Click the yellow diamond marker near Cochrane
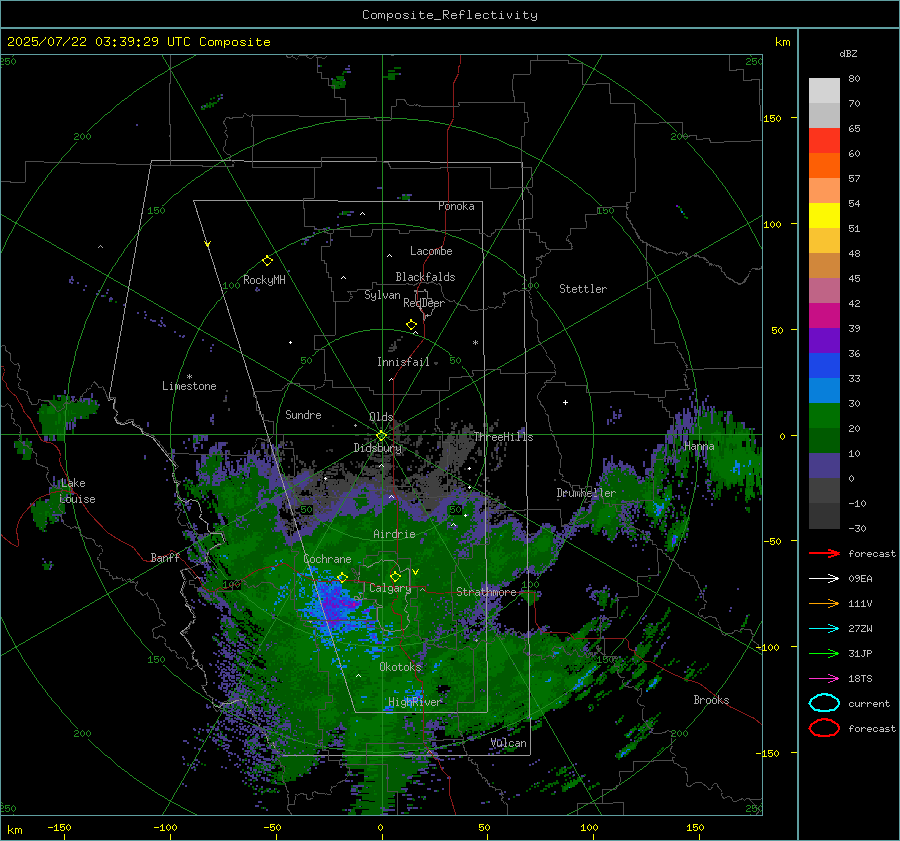The width and height of the screenshot is (900, 841). (x=342, y=578)
